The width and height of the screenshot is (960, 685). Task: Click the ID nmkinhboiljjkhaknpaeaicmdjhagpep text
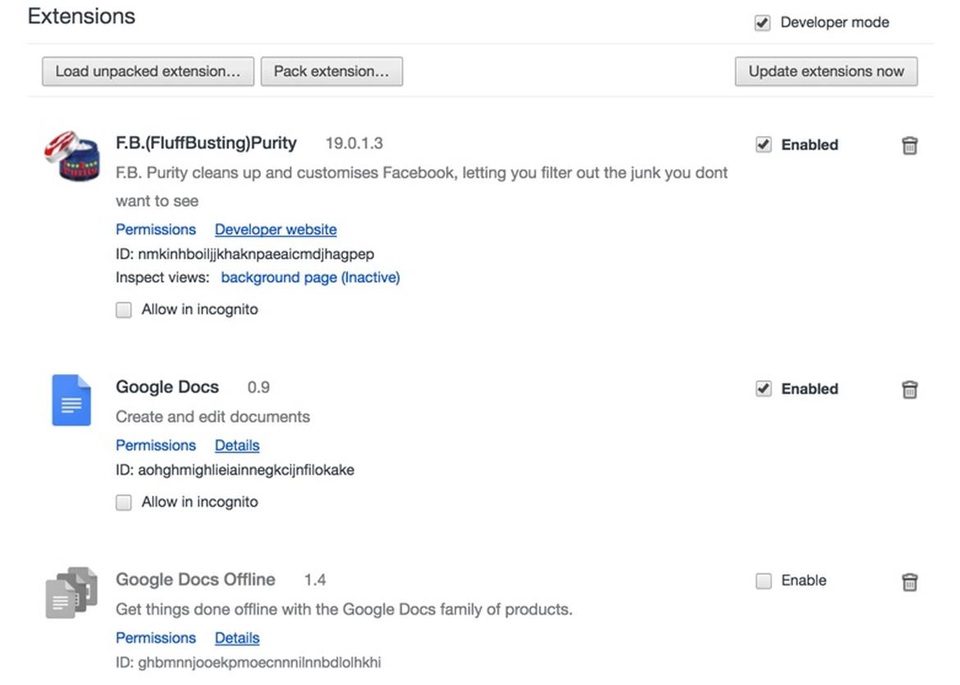point(245,254)
